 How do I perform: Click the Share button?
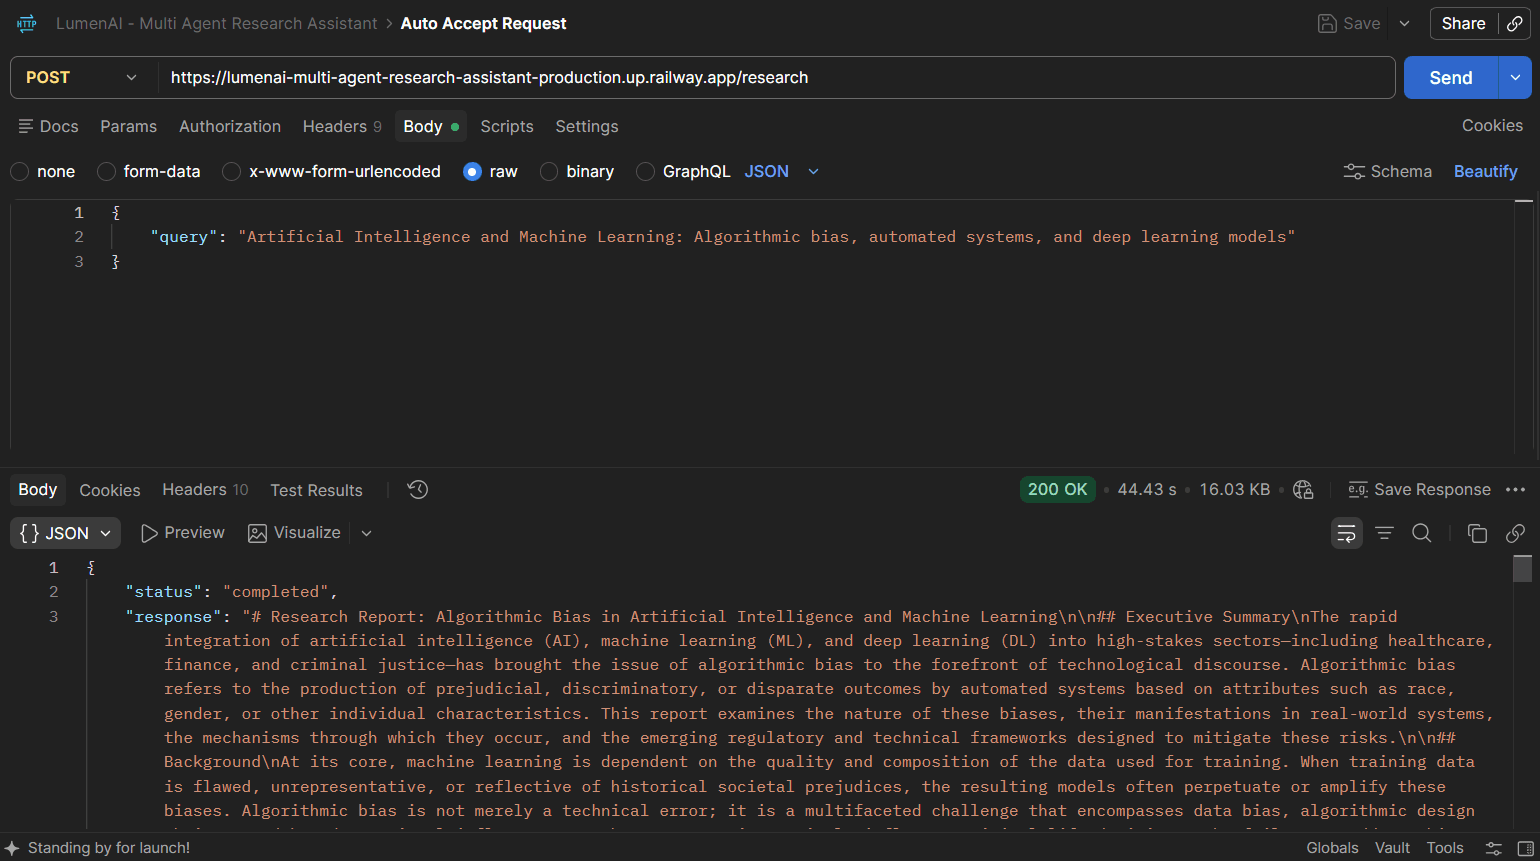[1463, 24]
